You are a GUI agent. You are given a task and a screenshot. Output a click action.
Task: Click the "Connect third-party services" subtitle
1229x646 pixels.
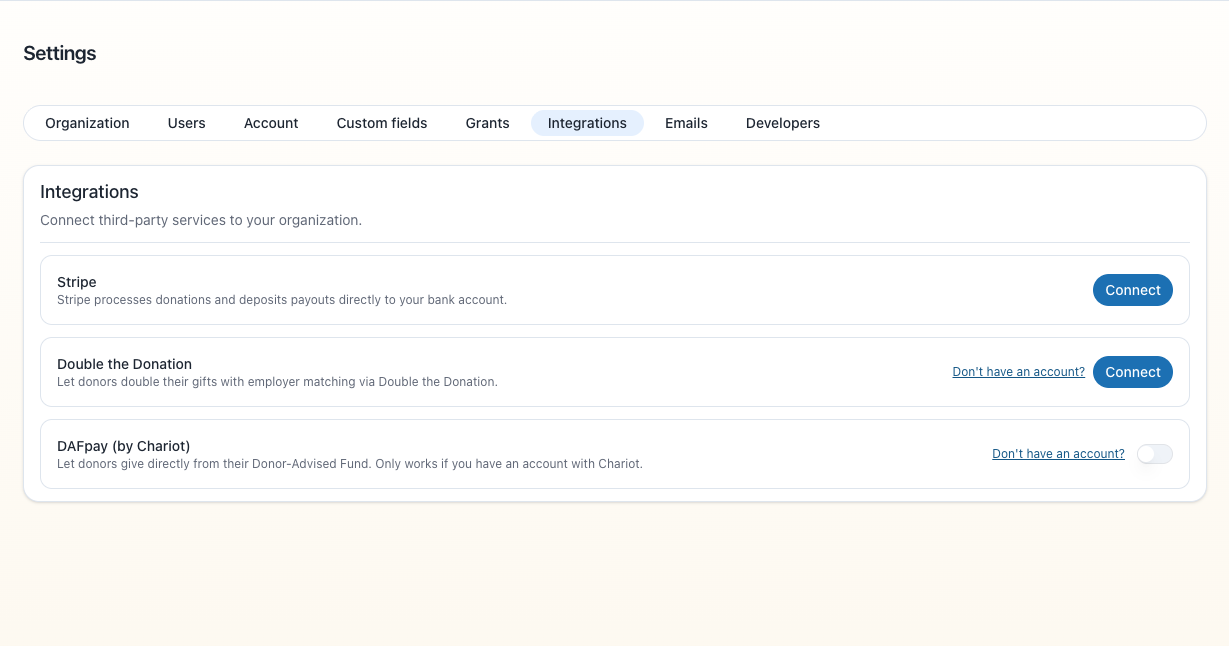click(201, 220)
